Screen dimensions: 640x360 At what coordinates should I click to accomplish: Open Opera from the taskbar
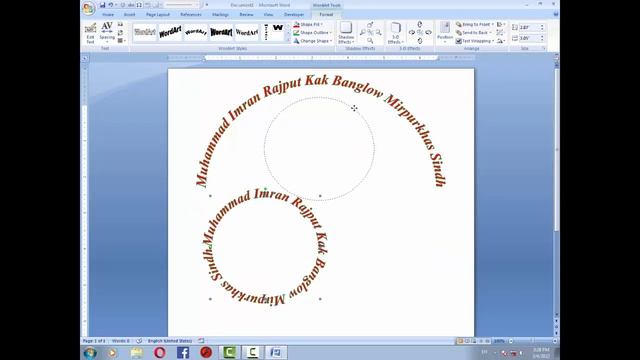[x=160, y=353]
